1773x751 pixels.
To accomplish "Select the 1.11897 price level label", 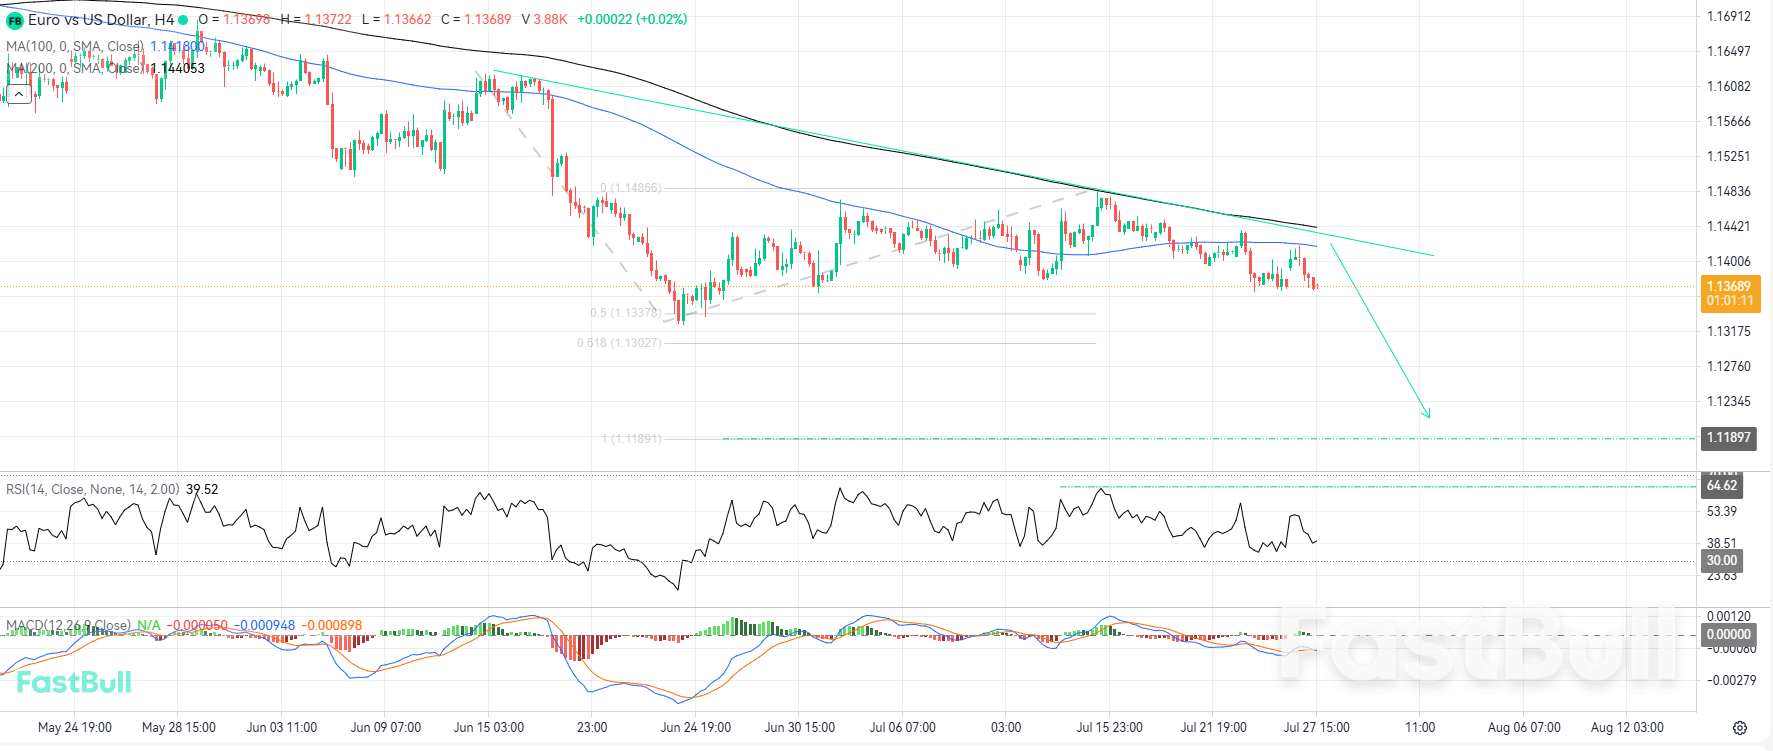I will point(1728,437).
